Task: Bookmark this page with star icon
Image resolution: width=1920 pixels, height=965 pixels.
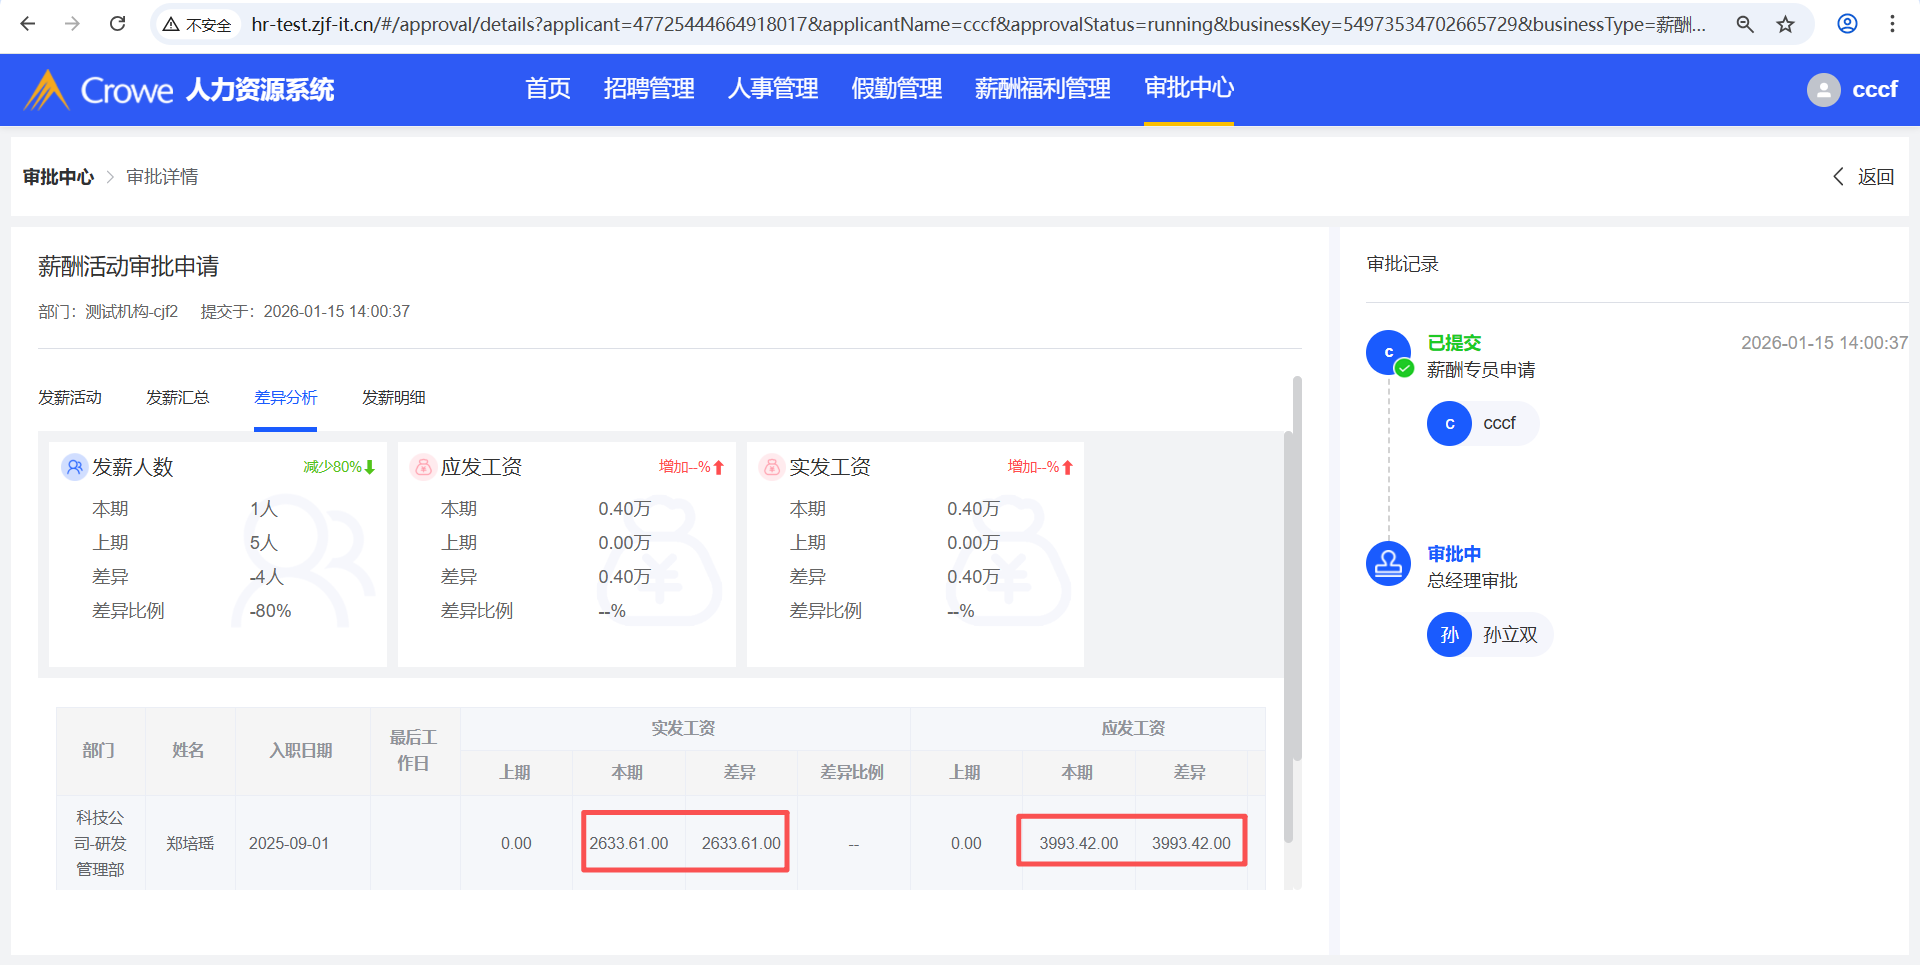Action: (1785, 24)
